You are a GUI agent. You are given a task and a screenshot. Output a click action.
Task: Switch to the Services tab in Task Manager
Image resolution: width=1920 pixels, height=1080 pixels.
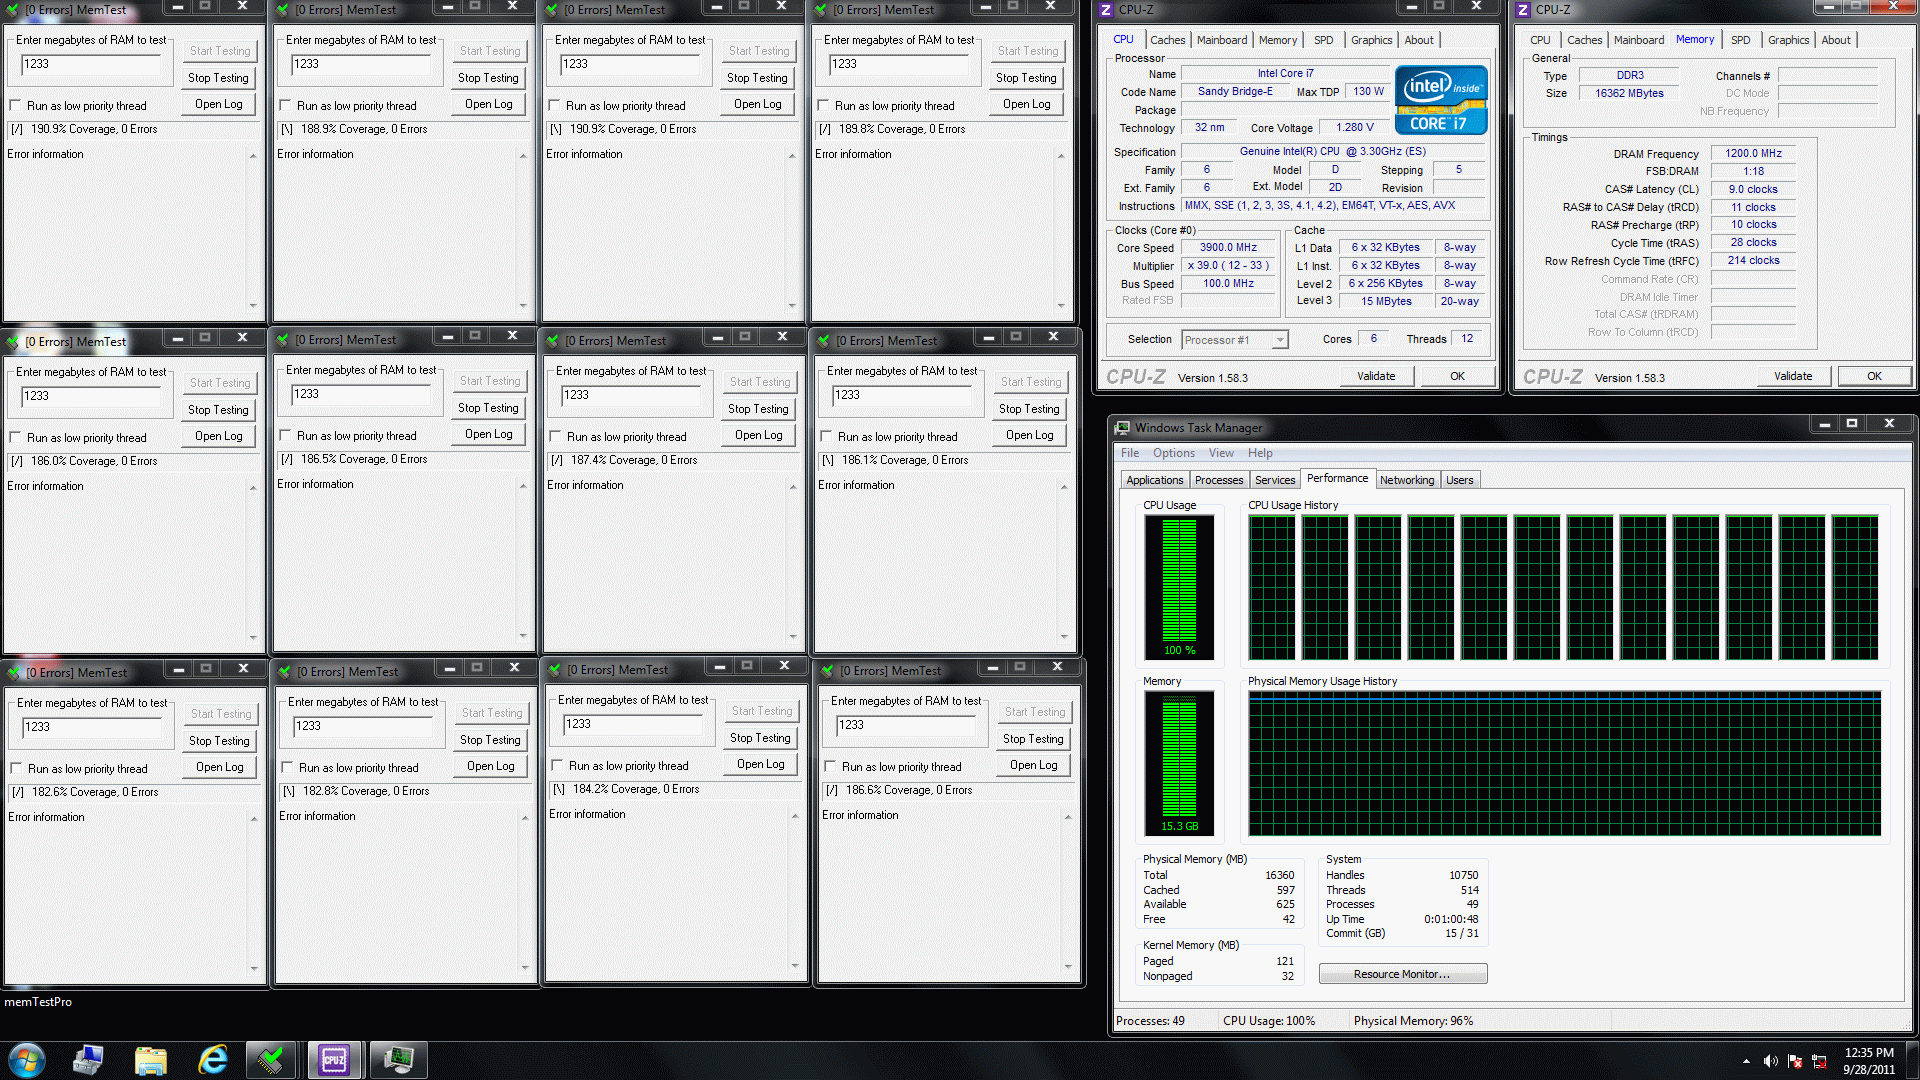[x=1275, y=480]
